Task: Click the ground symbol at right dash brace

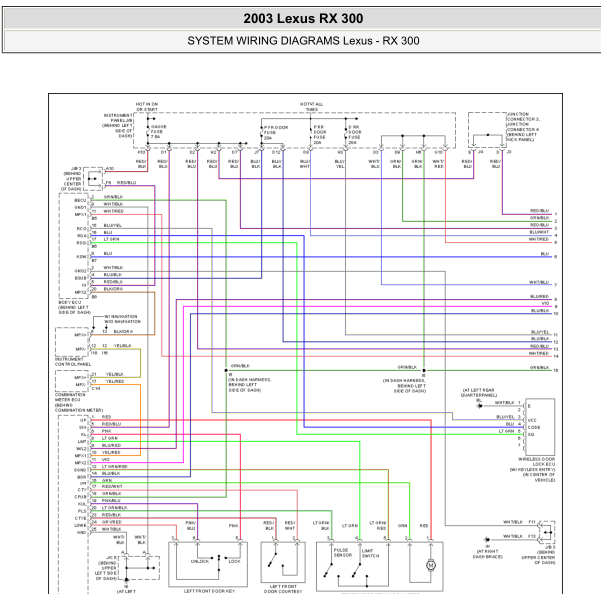Action: pyautogui.click(x=487, y=539)
